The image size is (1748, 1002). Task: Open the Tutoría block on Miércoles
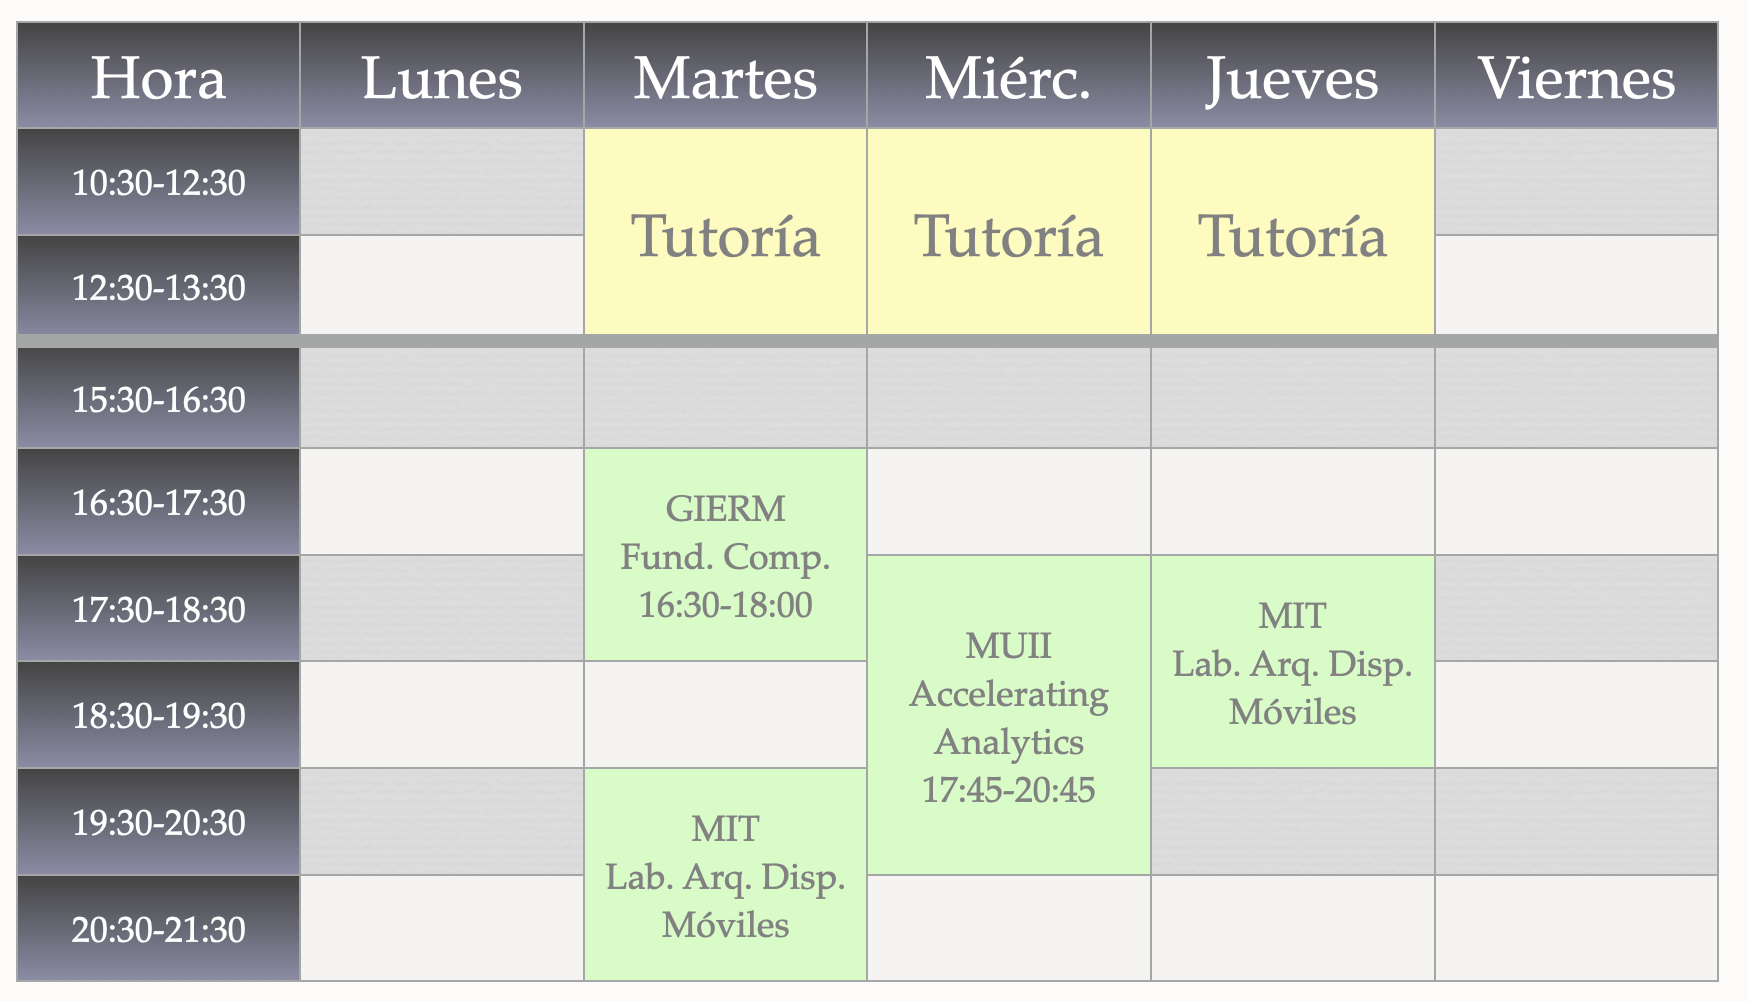[1009, 232]
